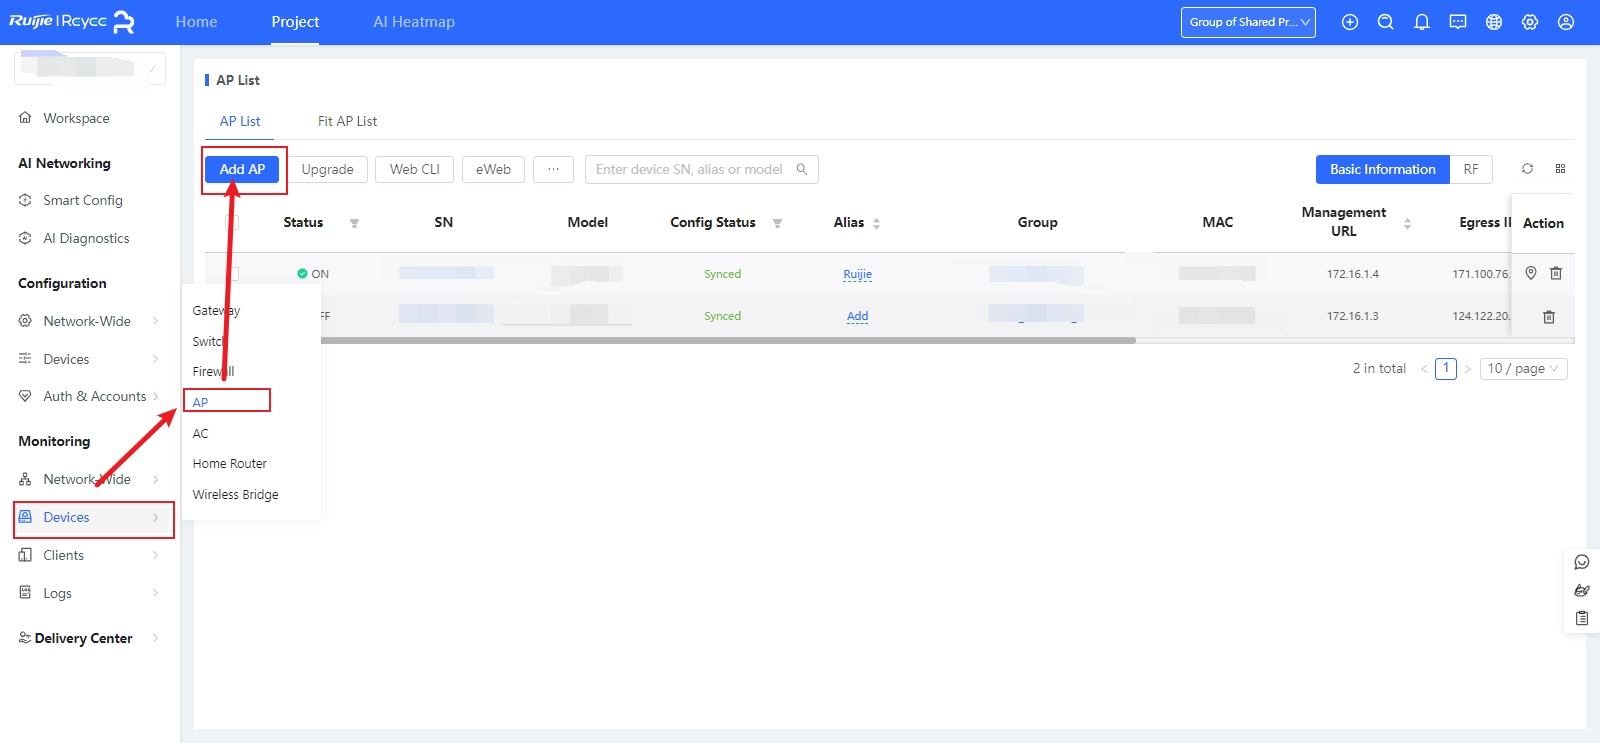Open the user account profile icon
Image resolution: width=1600 pixels, height=743 pixels.
[1565, 22]
